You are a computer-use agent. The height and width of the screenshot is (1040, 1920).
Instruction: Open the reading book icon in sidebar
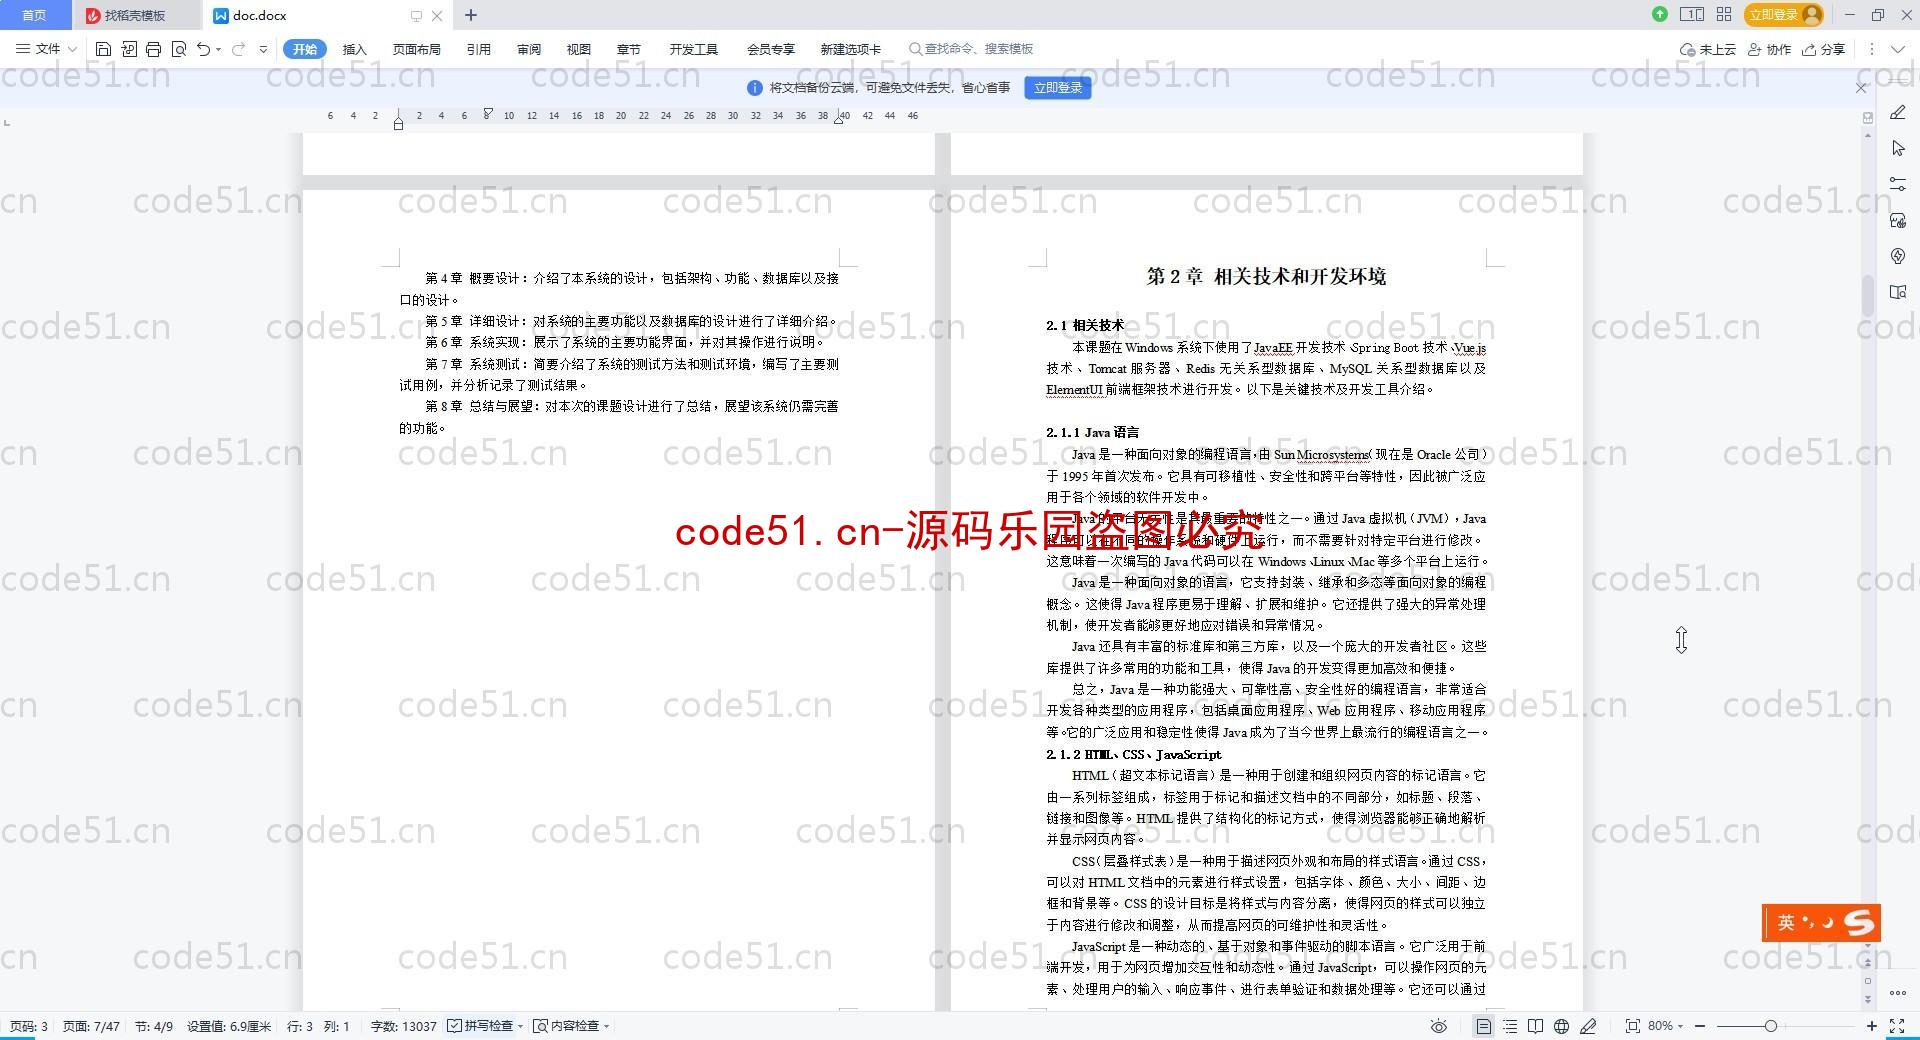(x=1898, y=292)
